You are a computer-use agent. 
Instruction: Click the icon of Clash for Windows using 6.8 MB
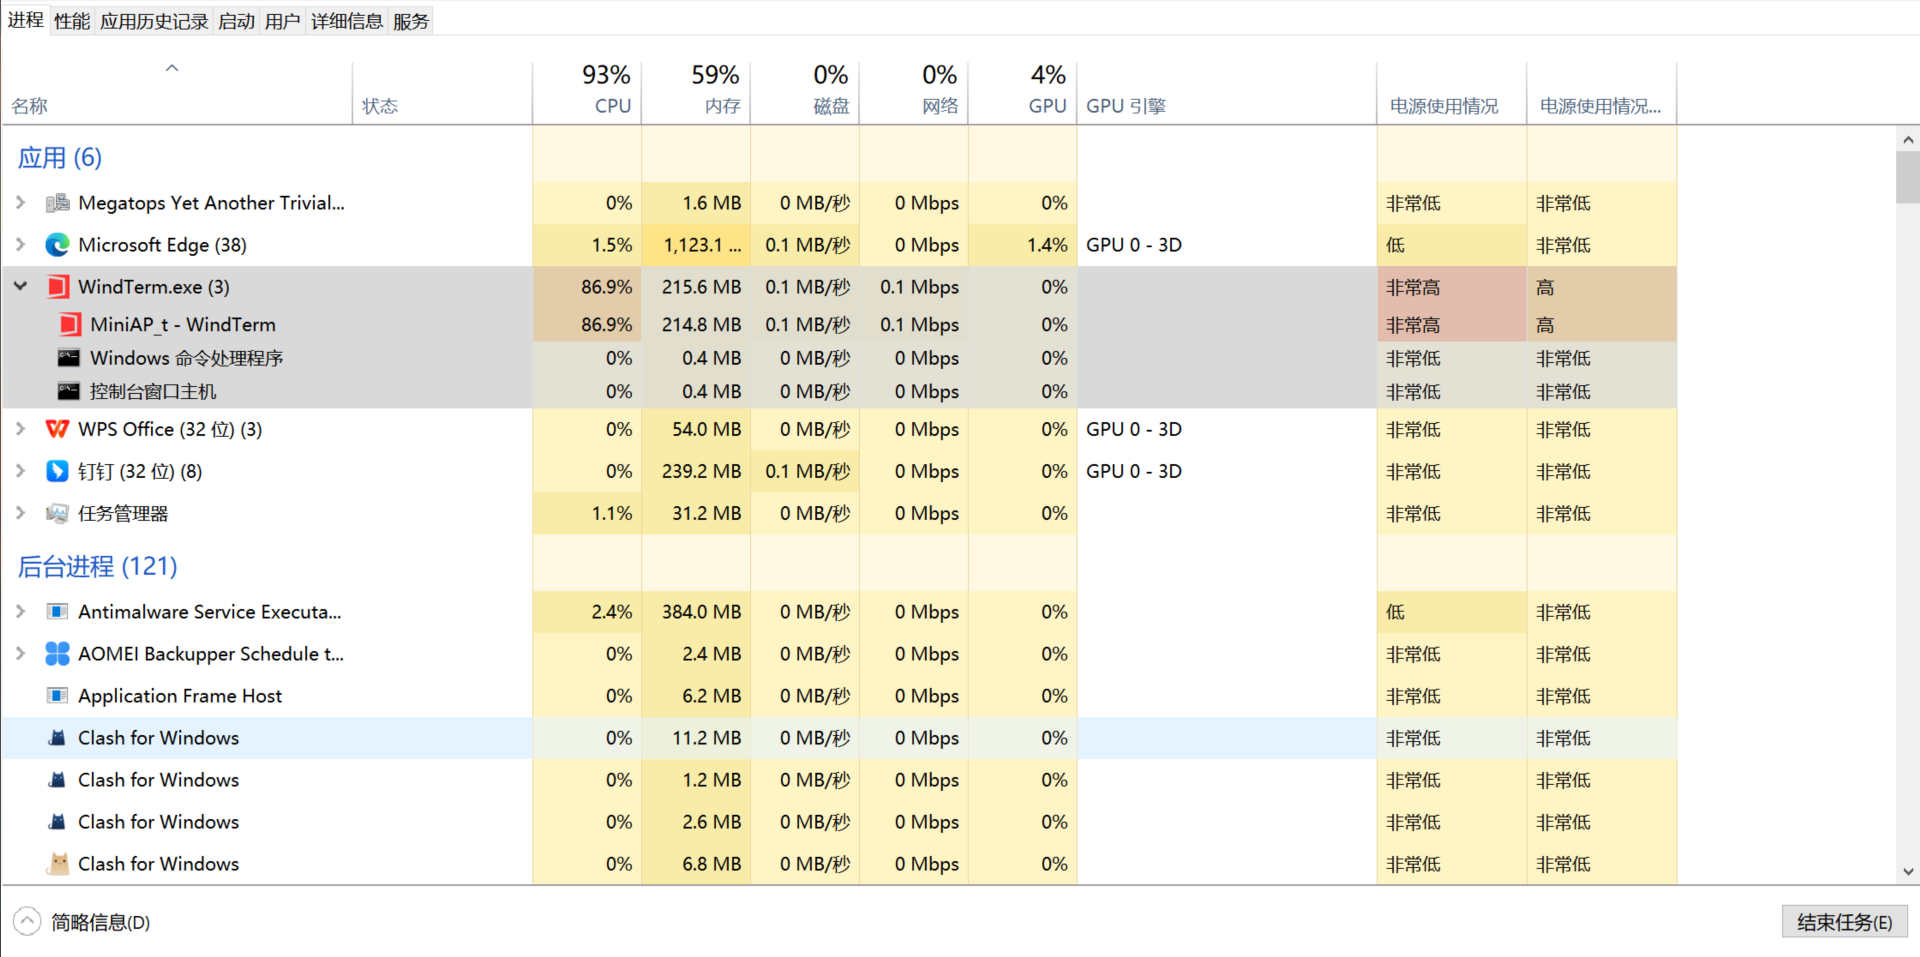coord(58,864)
